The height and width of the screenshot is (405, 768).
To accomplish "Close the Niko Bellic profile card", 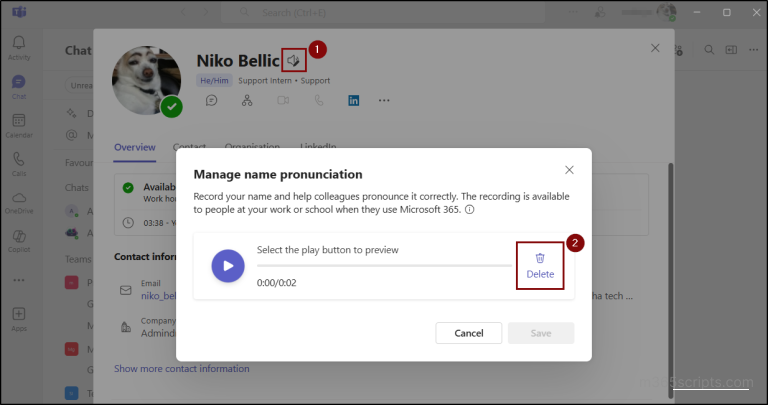I will (x=655, y=48).
